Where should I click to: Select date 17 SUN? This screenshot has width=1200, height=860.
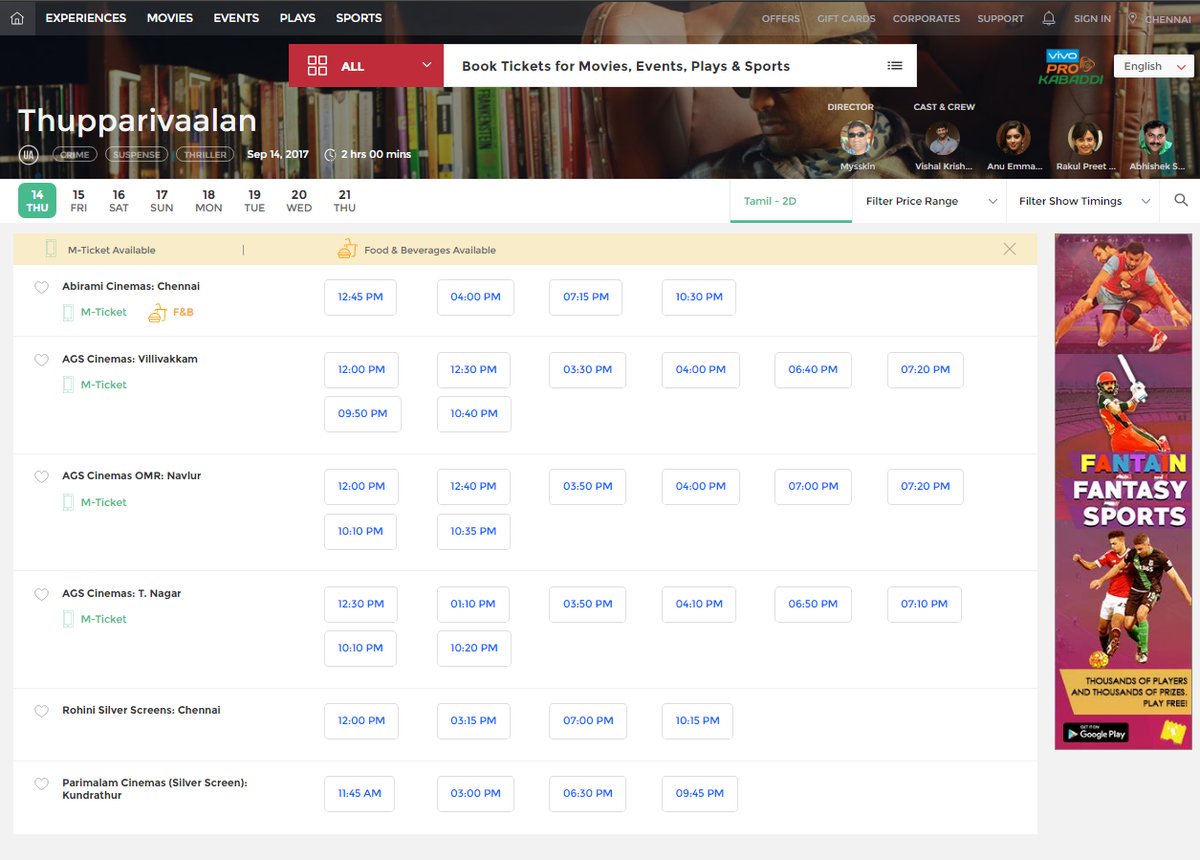tap(162, 201)
